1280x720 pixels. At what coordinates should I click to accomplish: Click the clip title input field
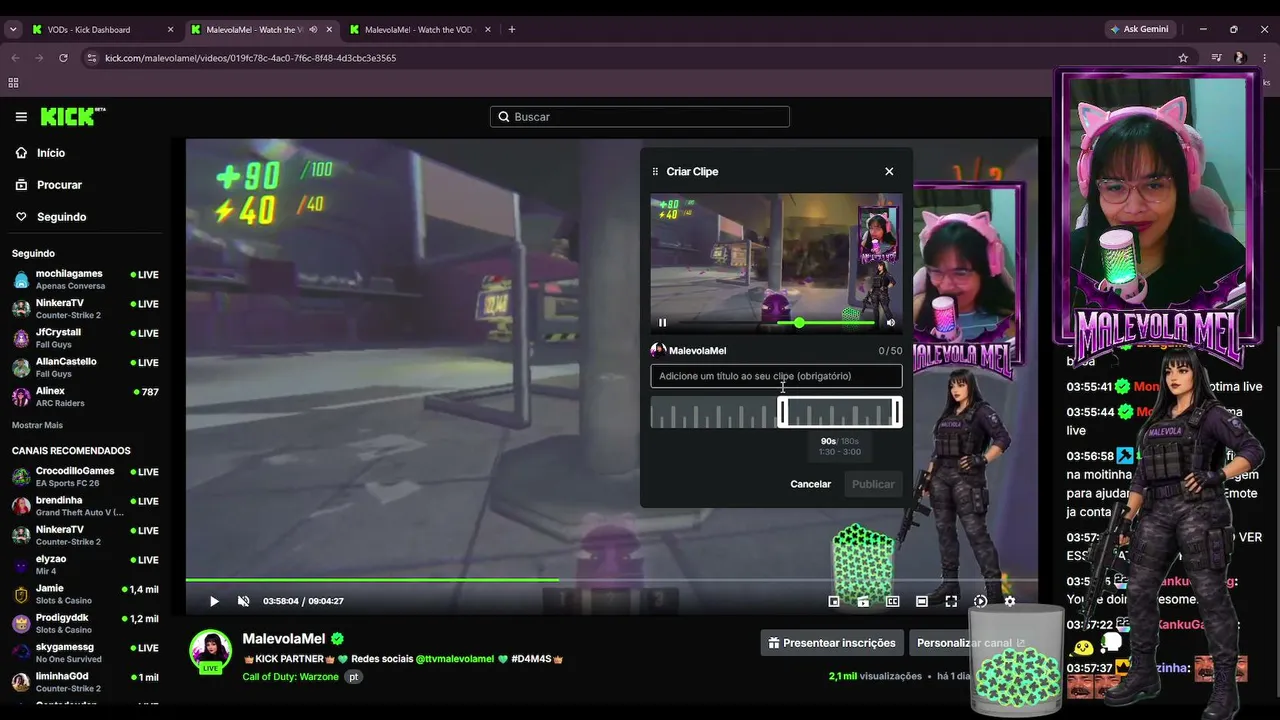[x=776, y=376]
